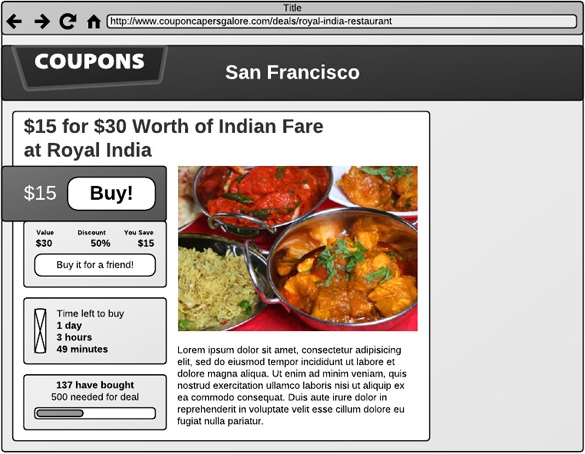The height and width of the screenshot is (454, 585).
Task: Click the You Save $15 value
Action: [146, 243]
